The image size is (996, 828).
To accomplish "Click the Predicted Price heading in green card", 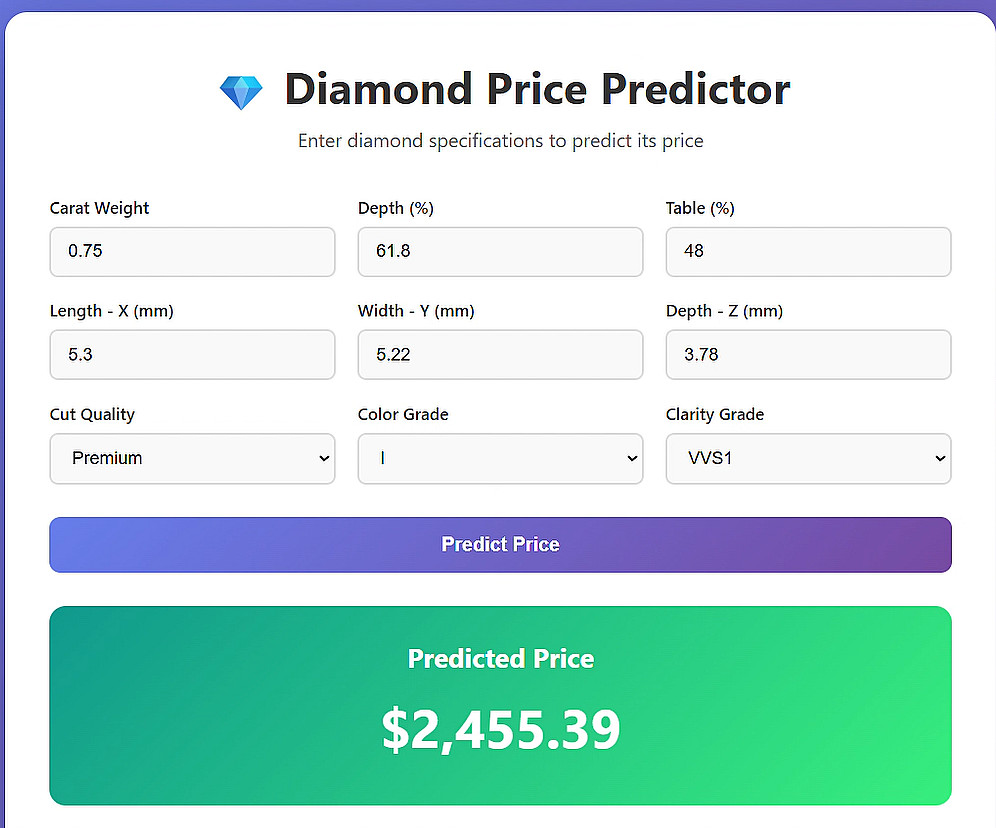I will pos(500,659).
